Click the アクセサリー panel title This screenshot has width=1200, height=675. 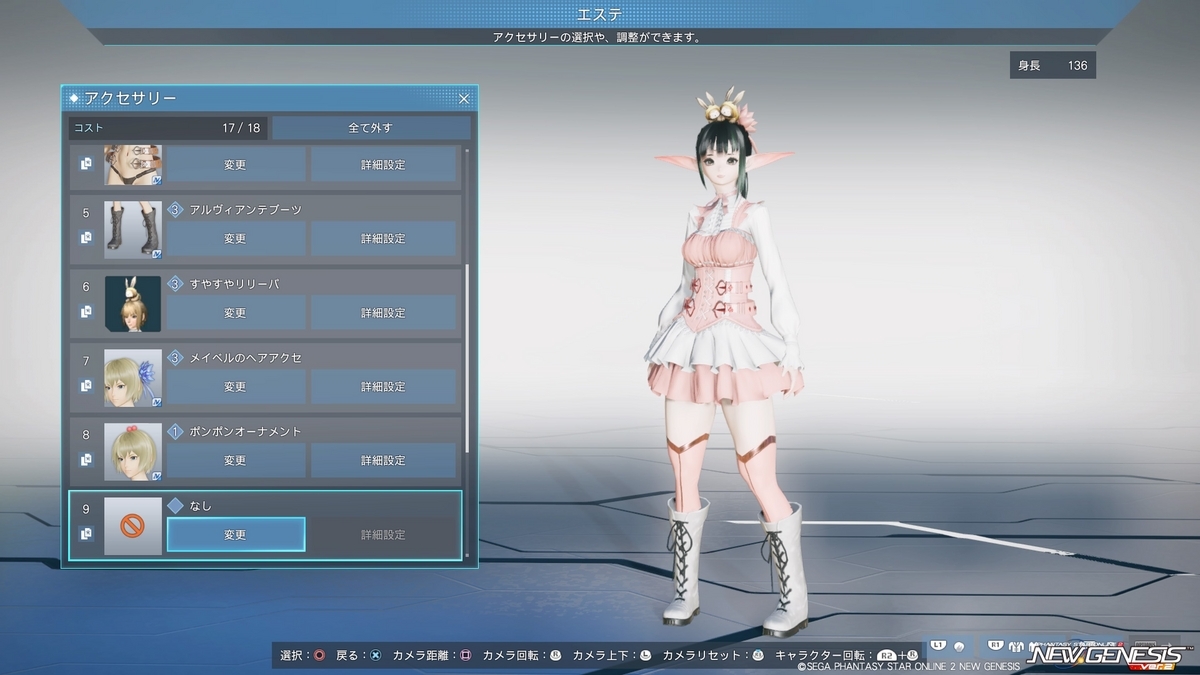pos(130,99)
